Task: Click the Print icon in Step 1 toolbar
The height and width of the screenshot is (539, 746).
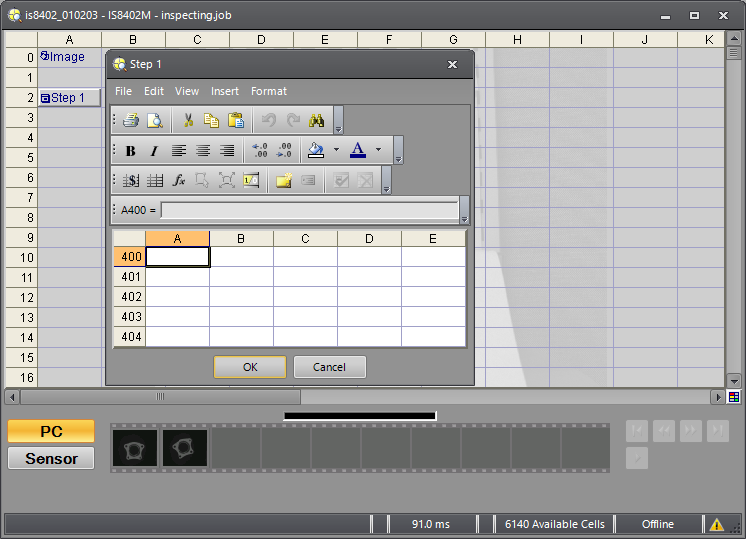Action: tap(131, 120)
